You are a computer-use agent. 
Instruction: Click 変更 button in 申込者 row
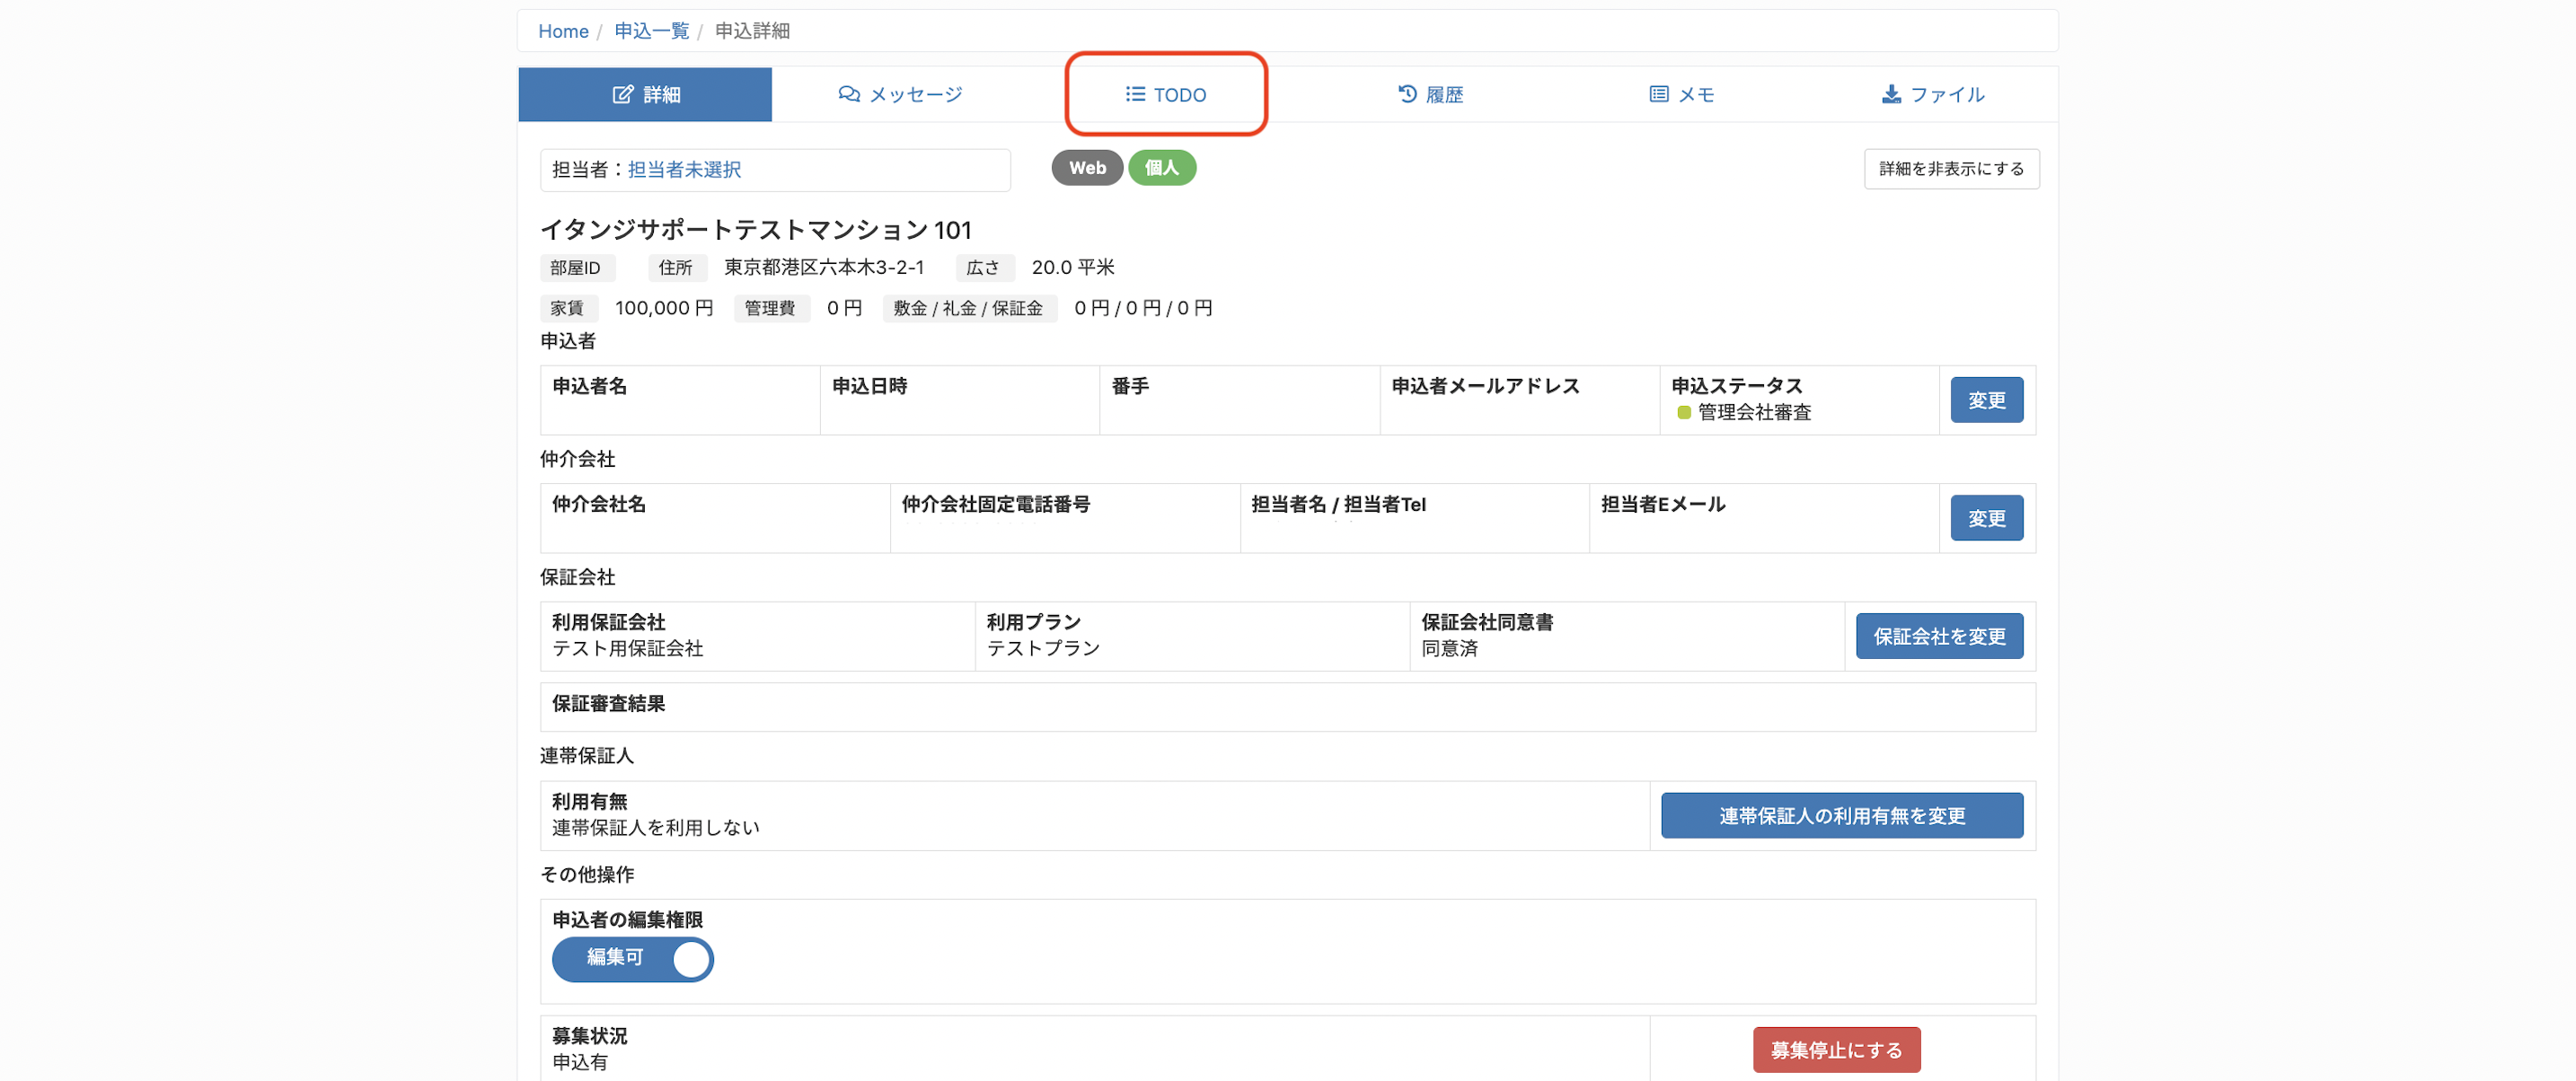tap(1986, 400)
